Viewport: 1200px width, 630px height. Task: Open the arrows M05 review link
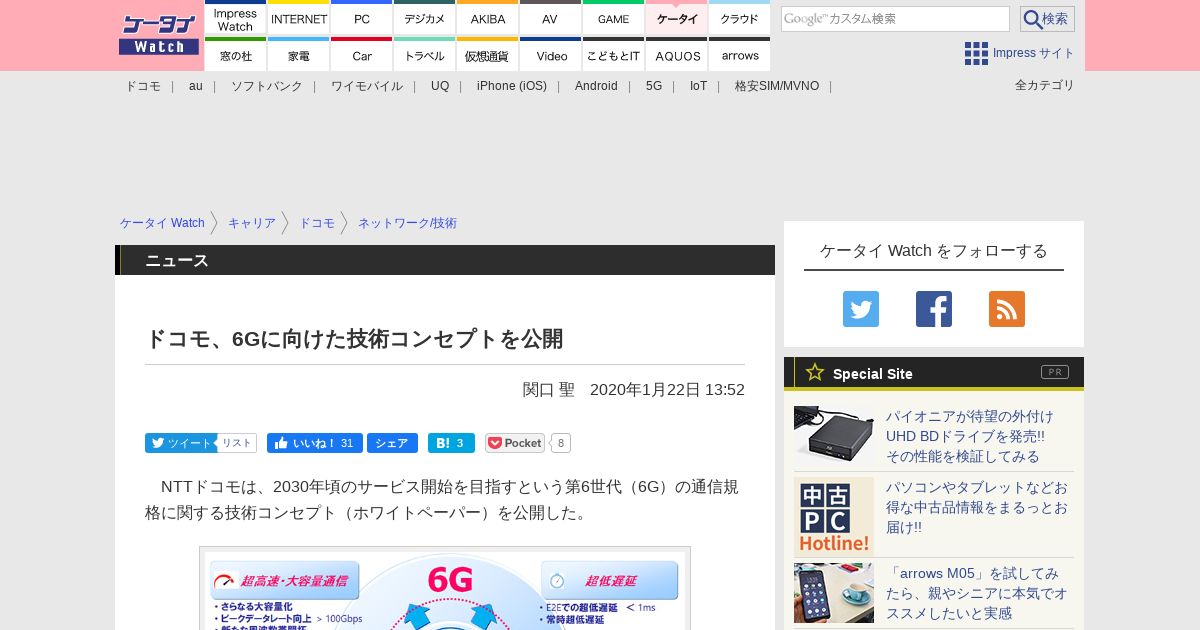(x=977, y=593)
